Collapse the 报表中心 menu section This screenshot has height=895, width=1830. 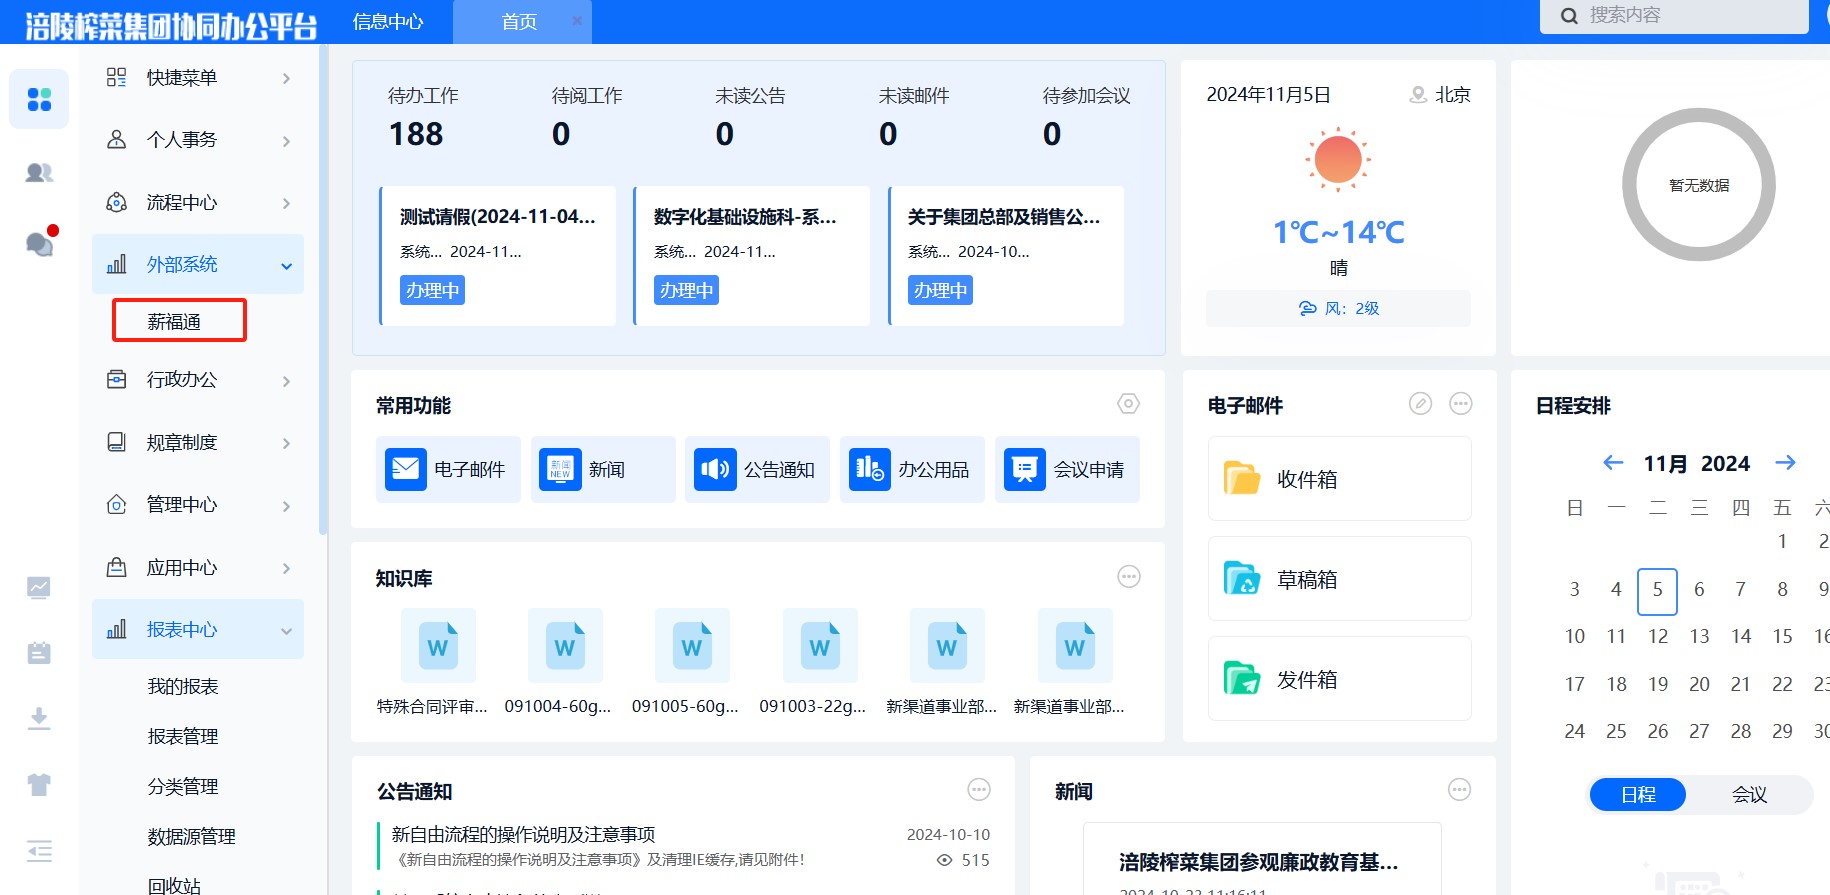[286, 630]
